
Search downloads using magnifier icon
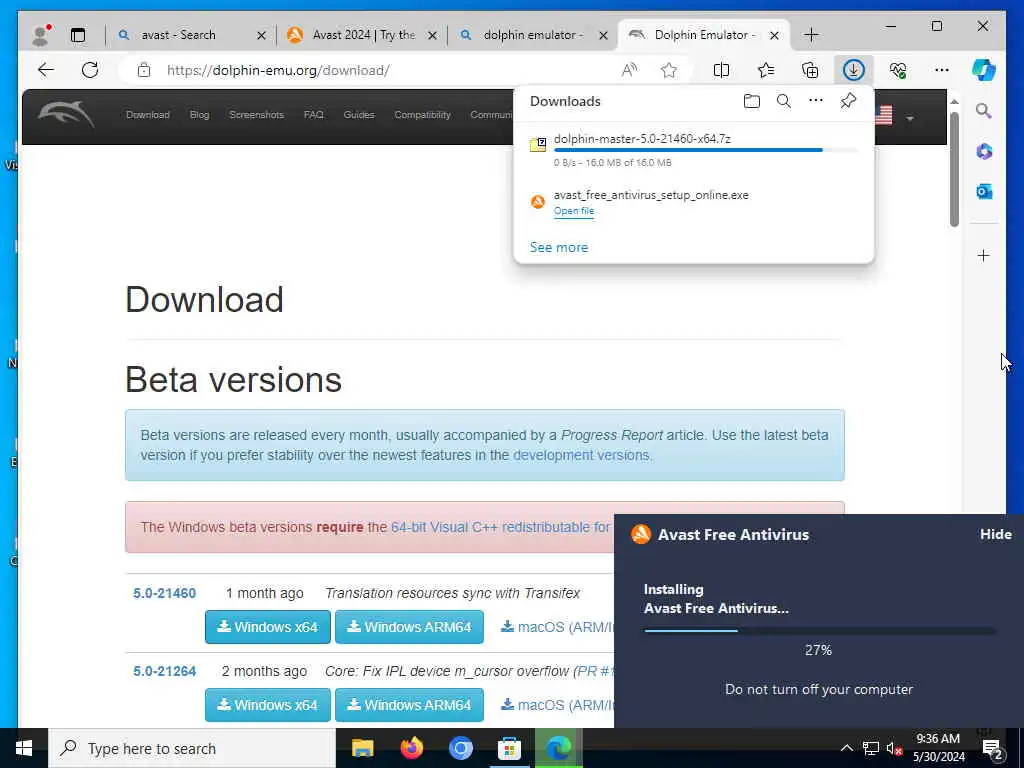[784, 101]
